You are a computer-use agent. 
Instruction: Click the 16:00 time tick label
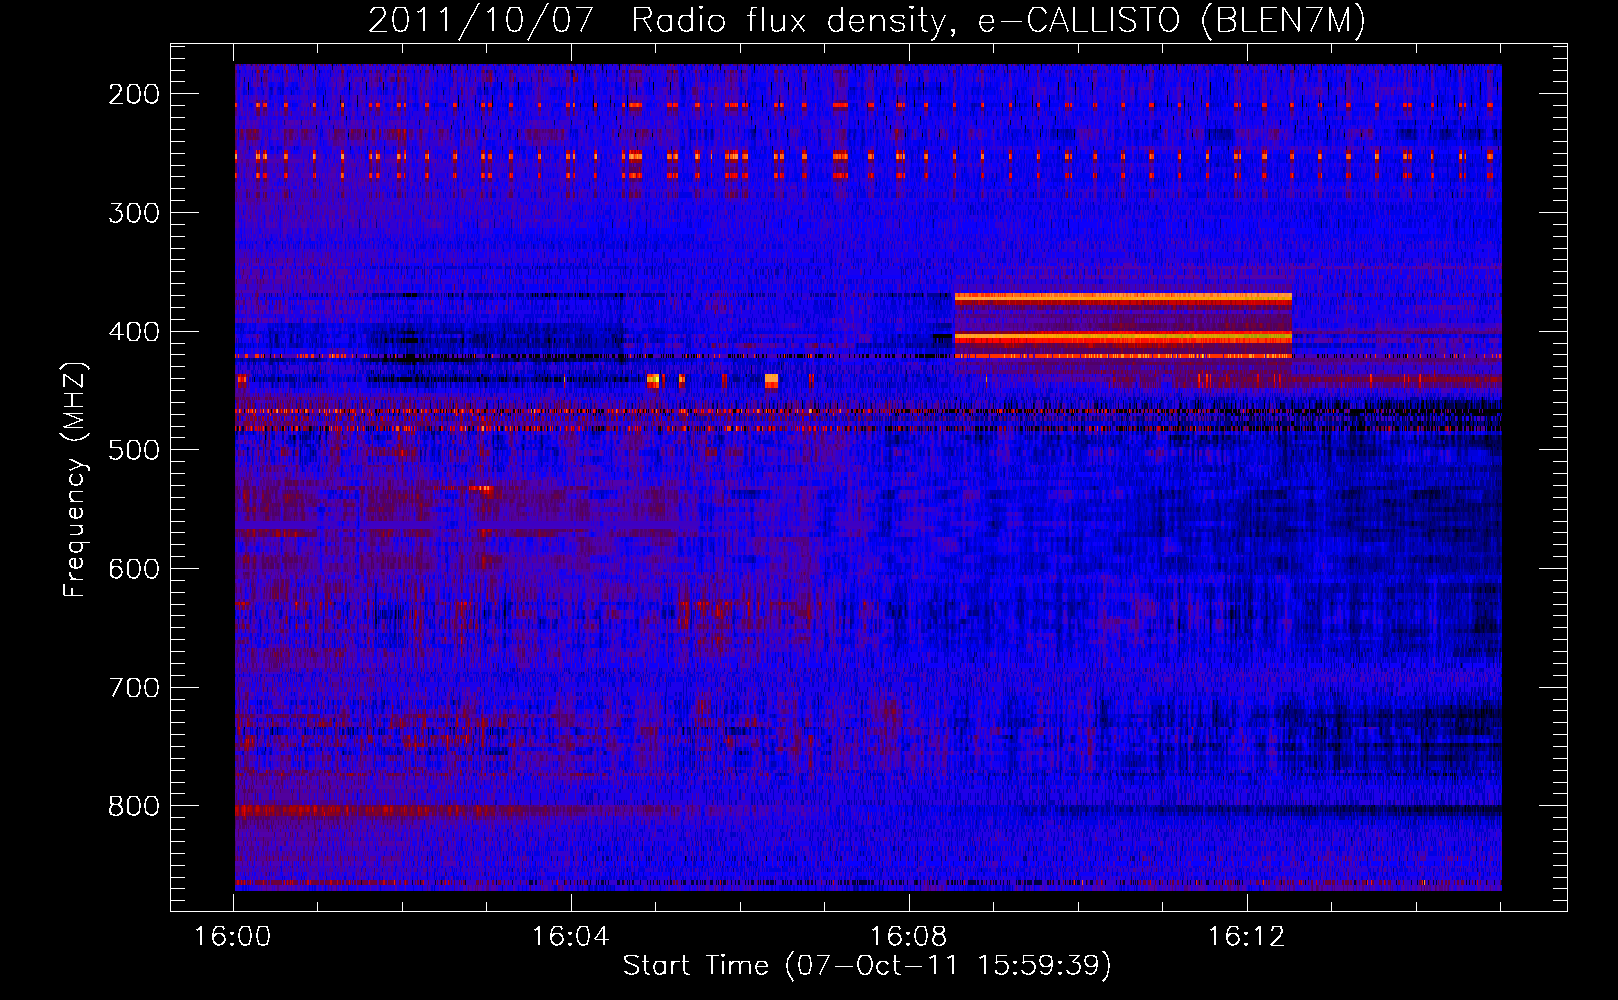[233, 937]
